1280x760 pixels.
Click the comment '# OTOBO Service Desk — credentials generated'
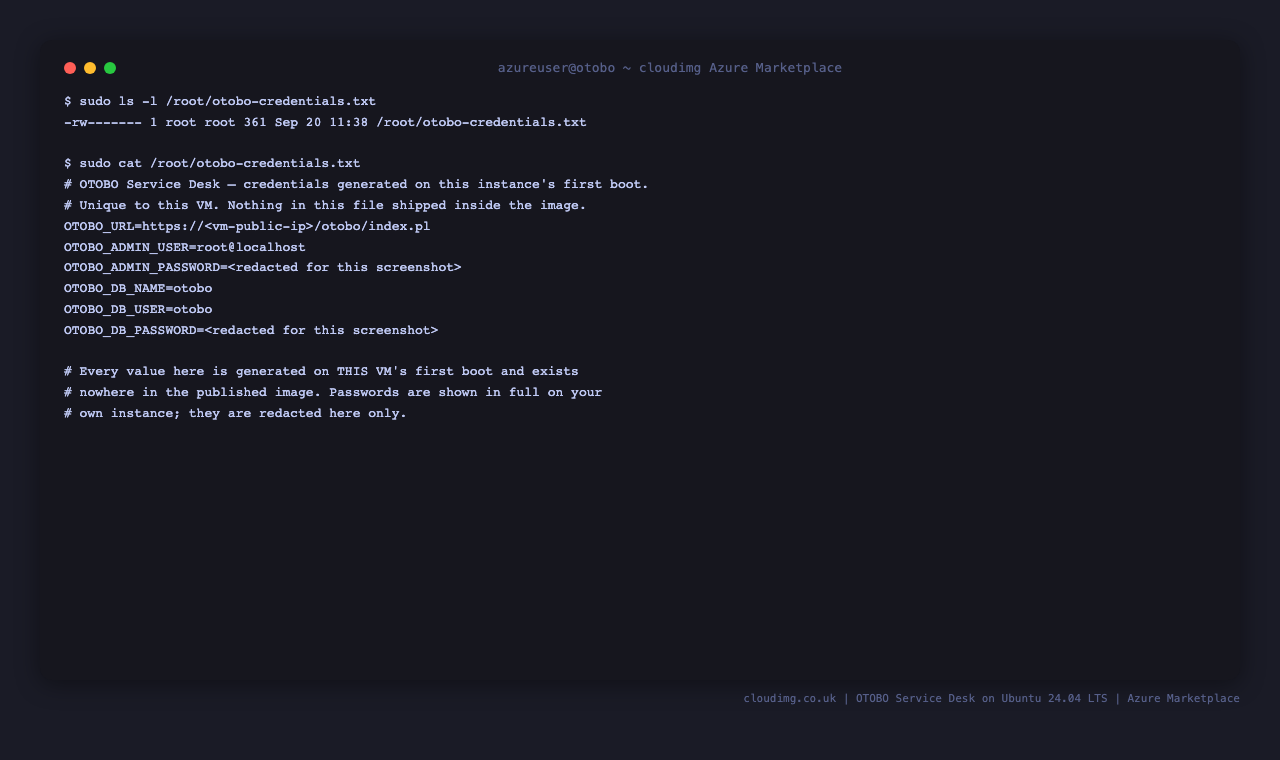(x=356, y=185)
